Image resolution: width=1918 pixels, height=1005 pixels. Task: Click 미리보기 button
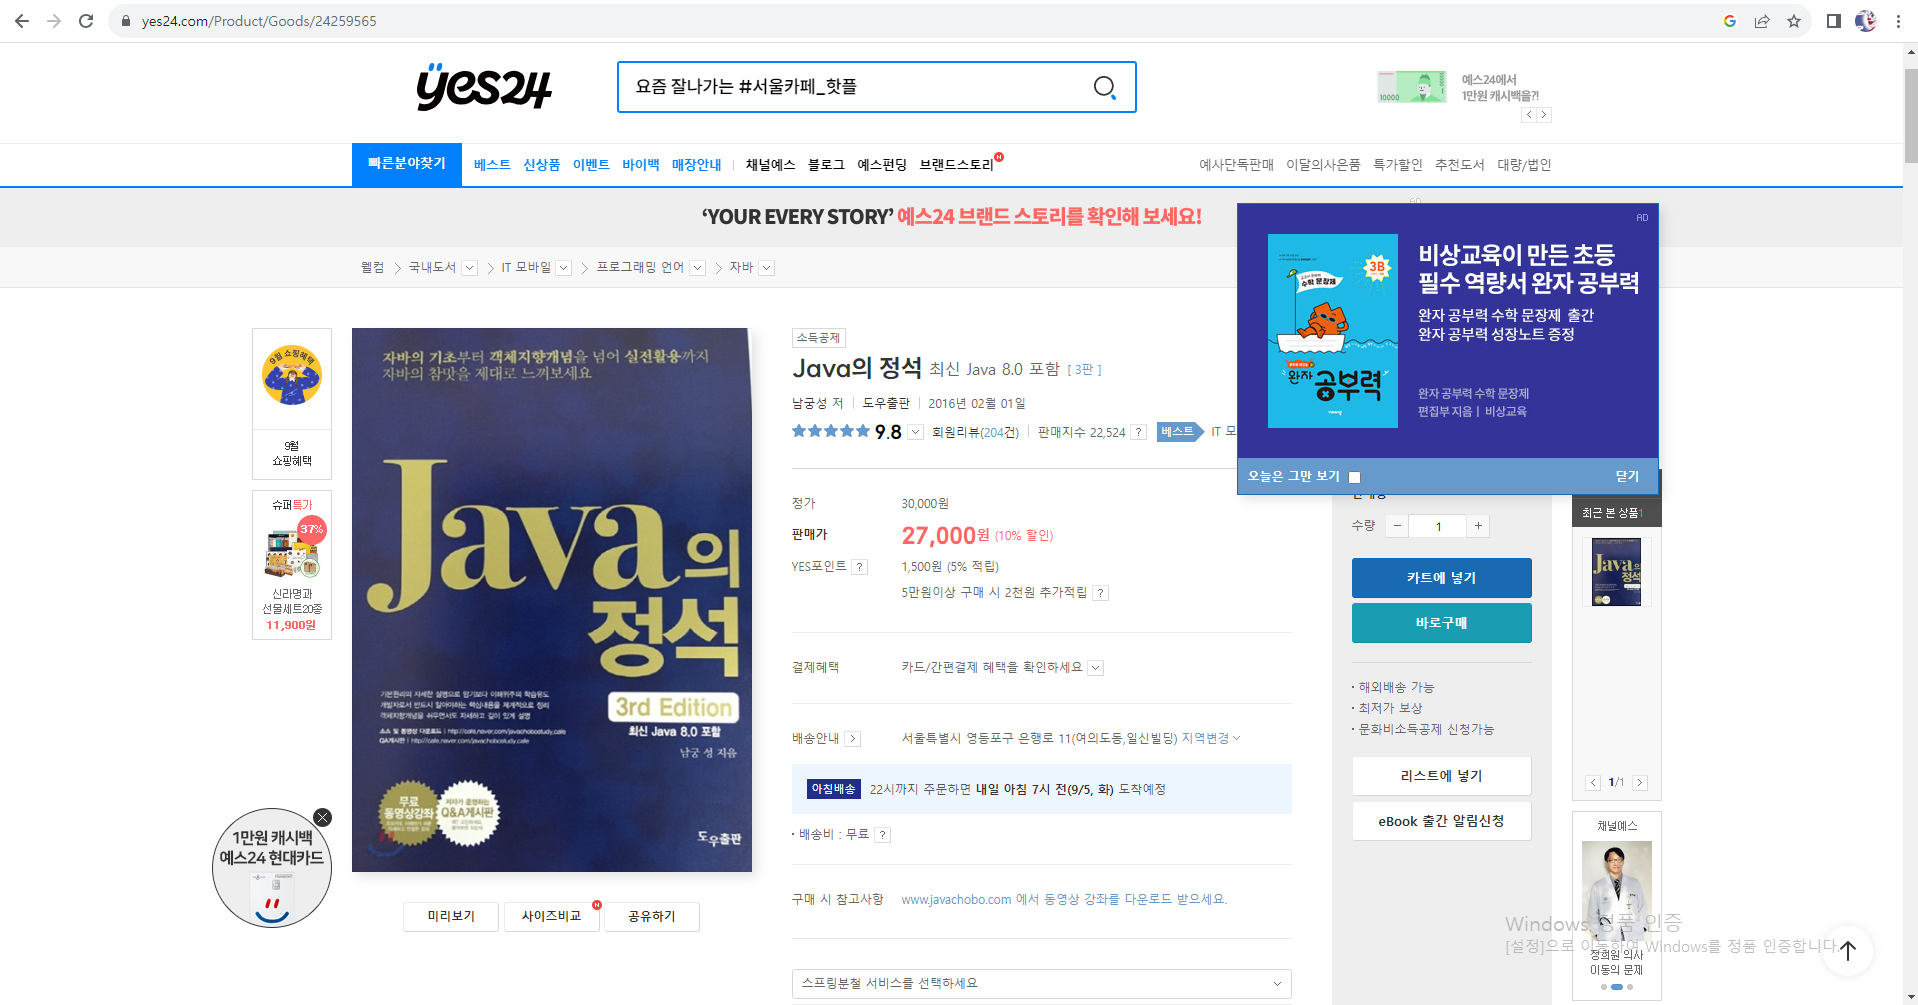451,916
